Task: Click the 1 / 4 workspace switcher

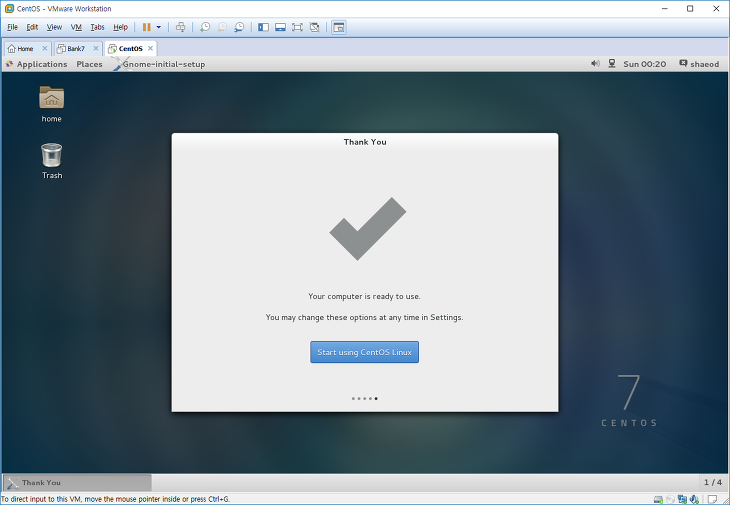Action: (x=713, y=483)
